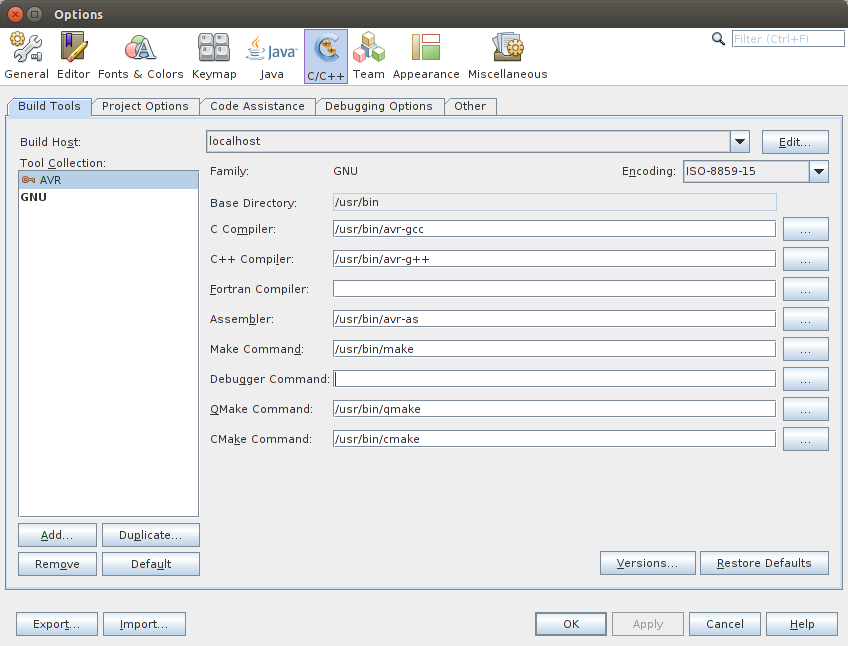Click the empty Fortran Compiler field

pos(554,289)
